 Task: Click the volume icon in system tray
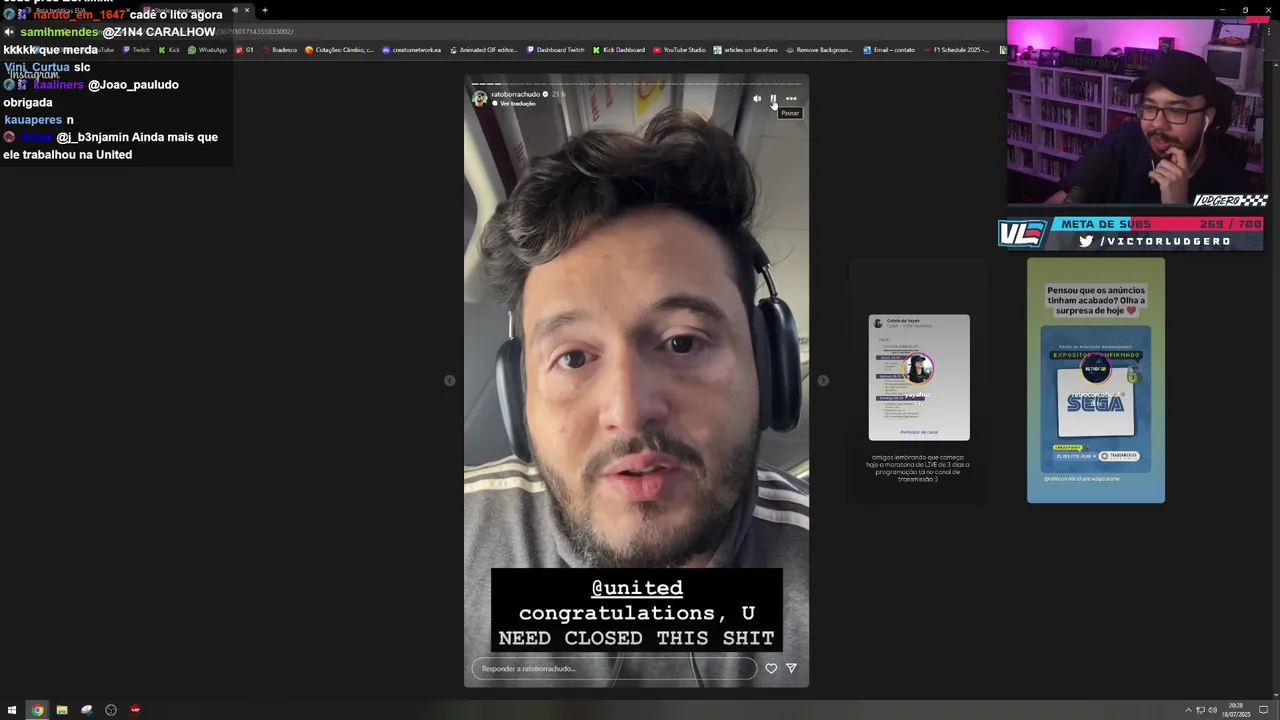(x=1212, y=710)
